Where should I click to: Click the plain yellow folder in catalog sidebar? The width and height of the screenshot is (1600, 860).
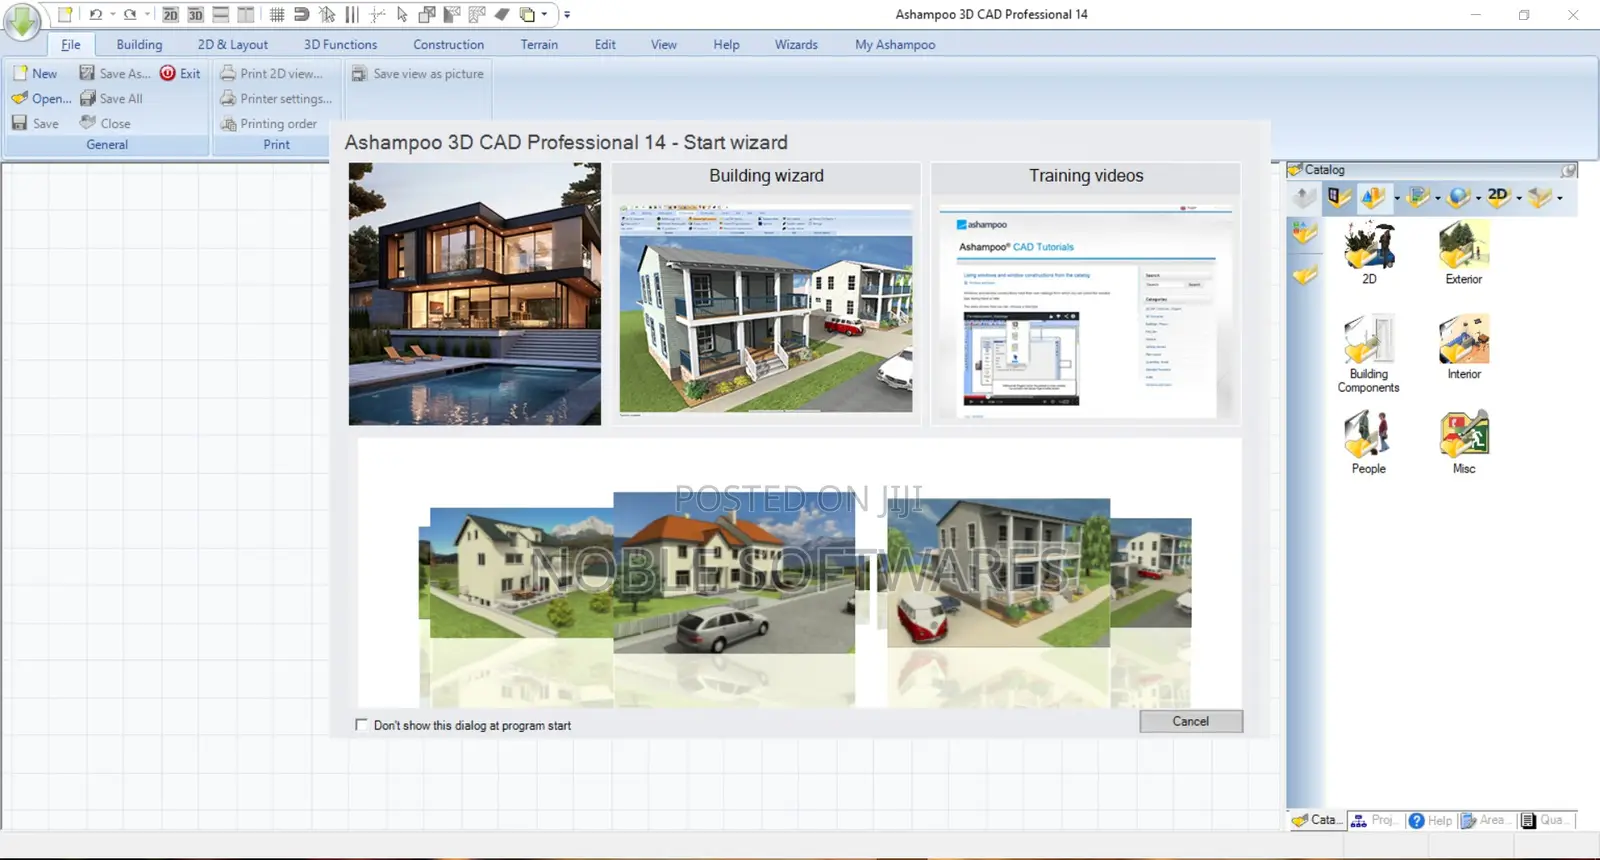[1304, 274]
